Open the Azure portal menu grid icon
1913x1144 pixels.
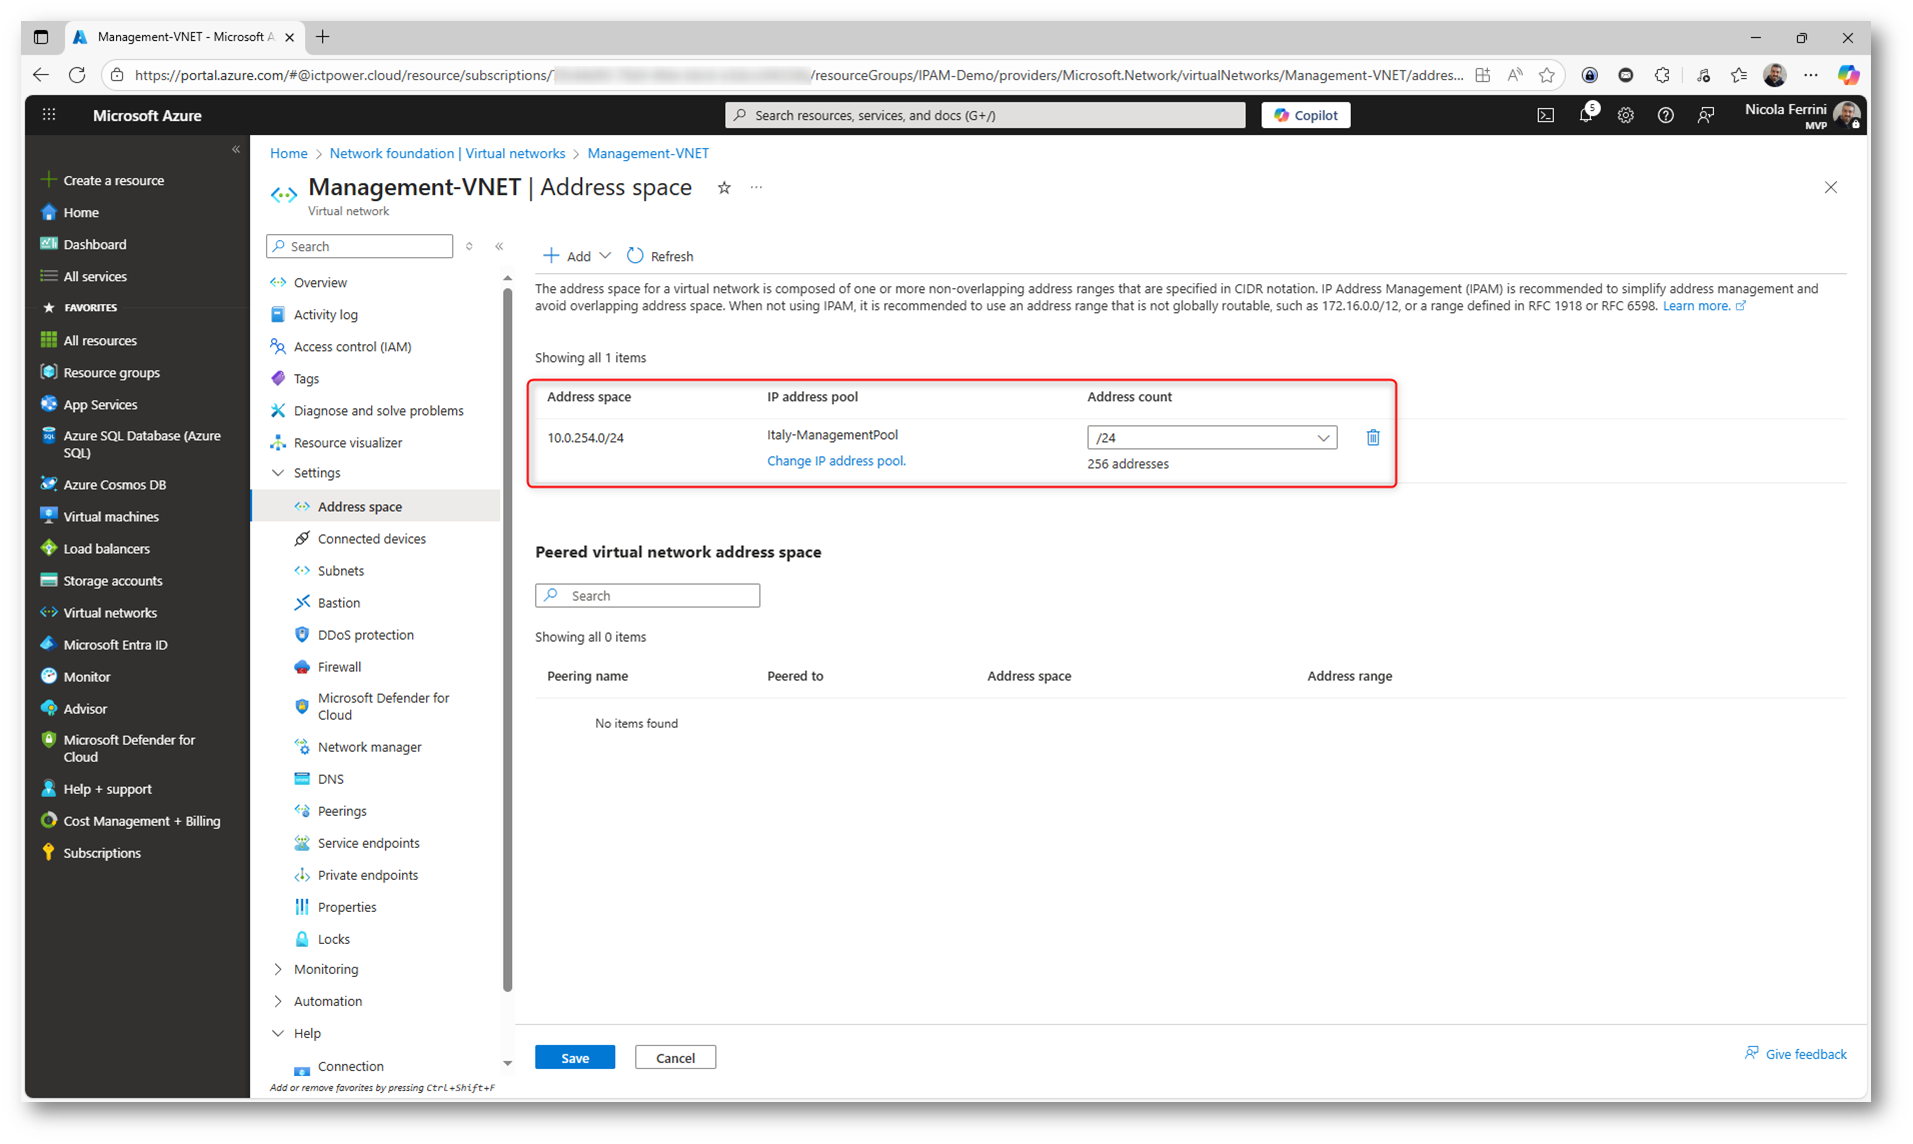(49, 116)
